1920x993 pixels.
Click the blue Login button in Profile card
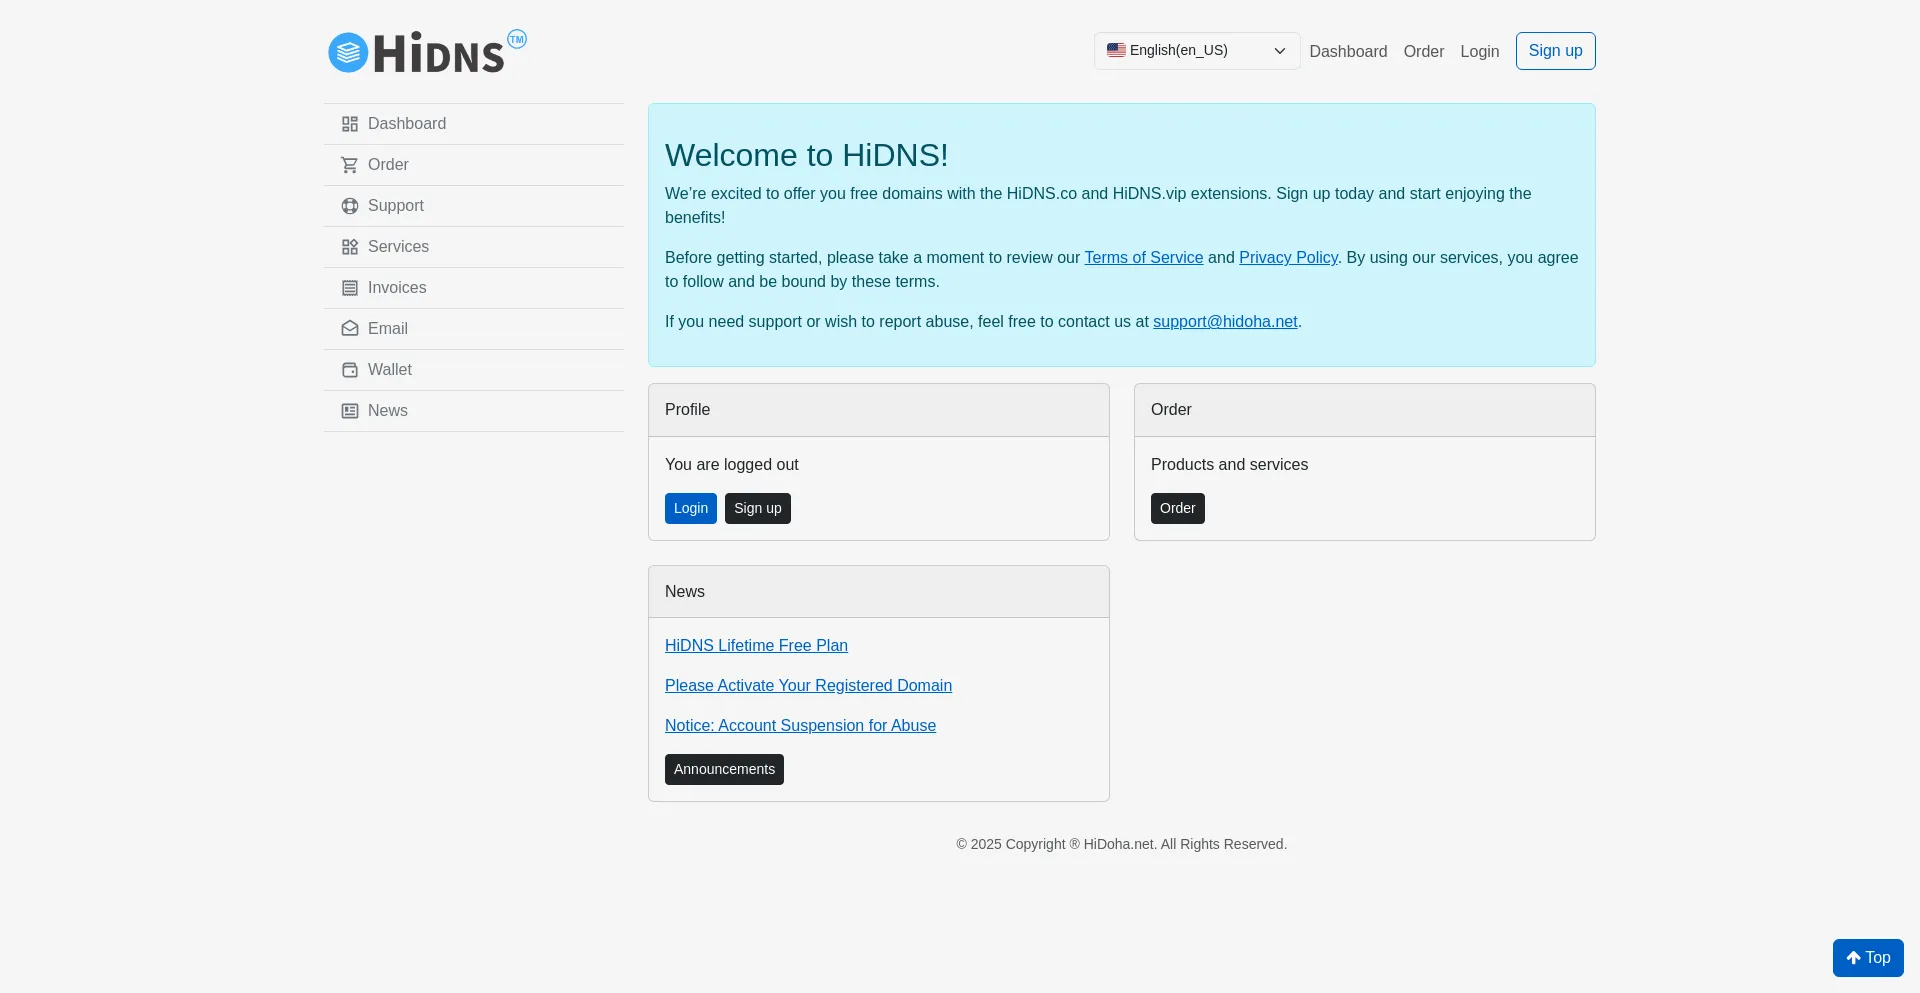[x=690, y=508]
